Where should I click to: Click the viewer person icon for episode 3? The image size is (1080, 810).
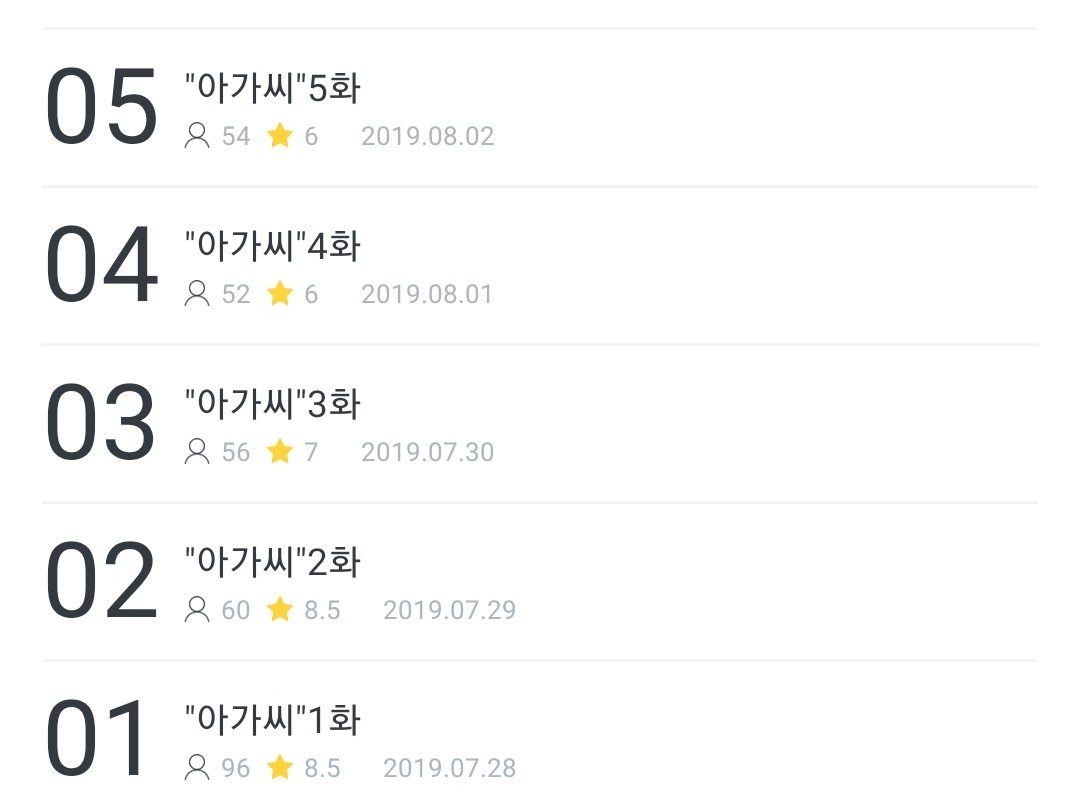tap(197, 452)
